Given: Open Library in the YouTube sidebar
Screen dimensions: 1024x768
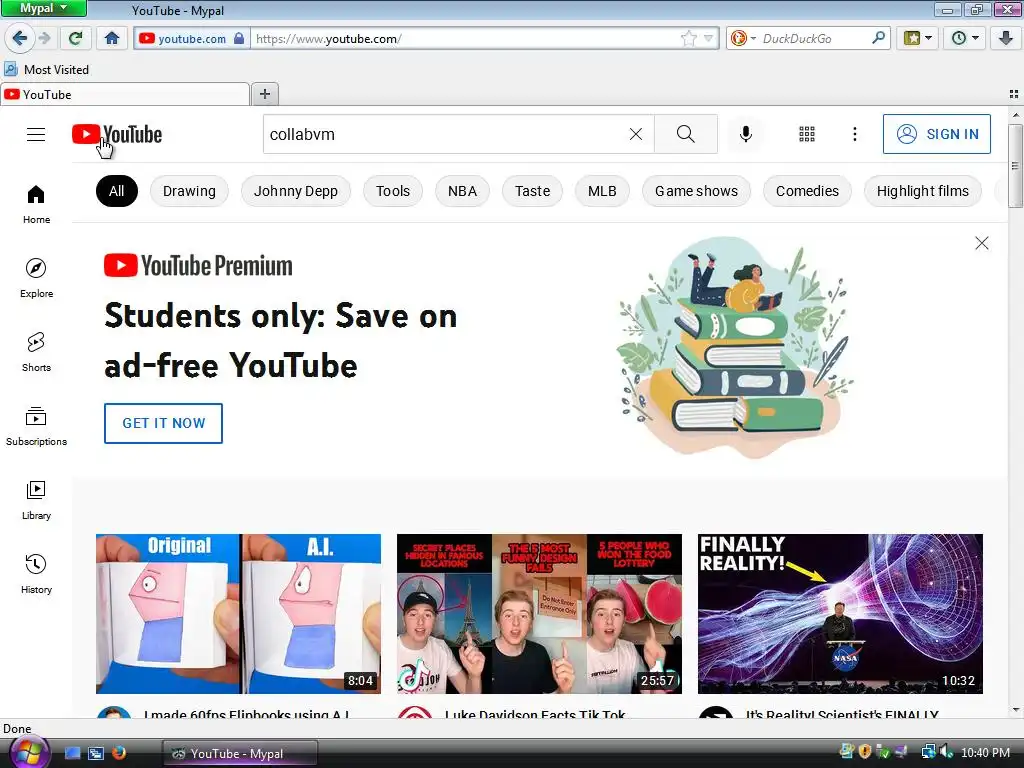Looking at the screenshot, I should pos(36,500).
